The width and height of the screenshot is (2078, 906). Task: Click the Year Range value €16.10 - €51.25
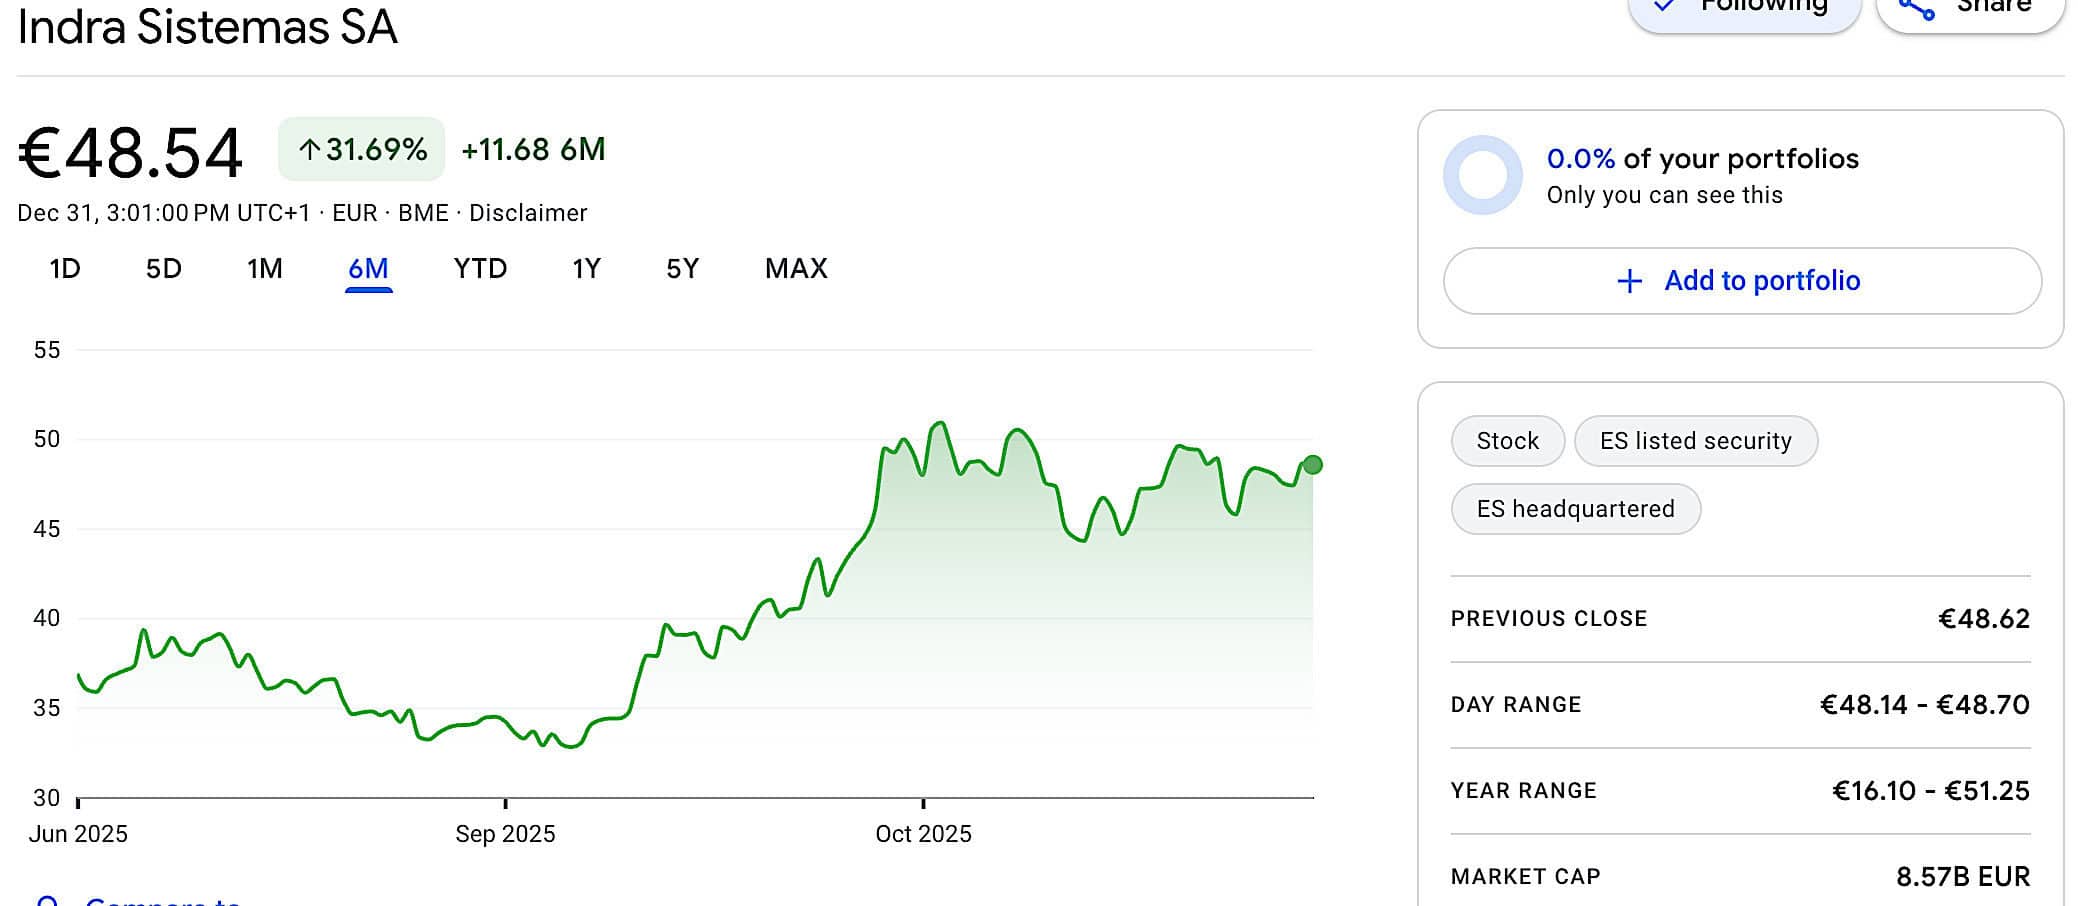1931,791
